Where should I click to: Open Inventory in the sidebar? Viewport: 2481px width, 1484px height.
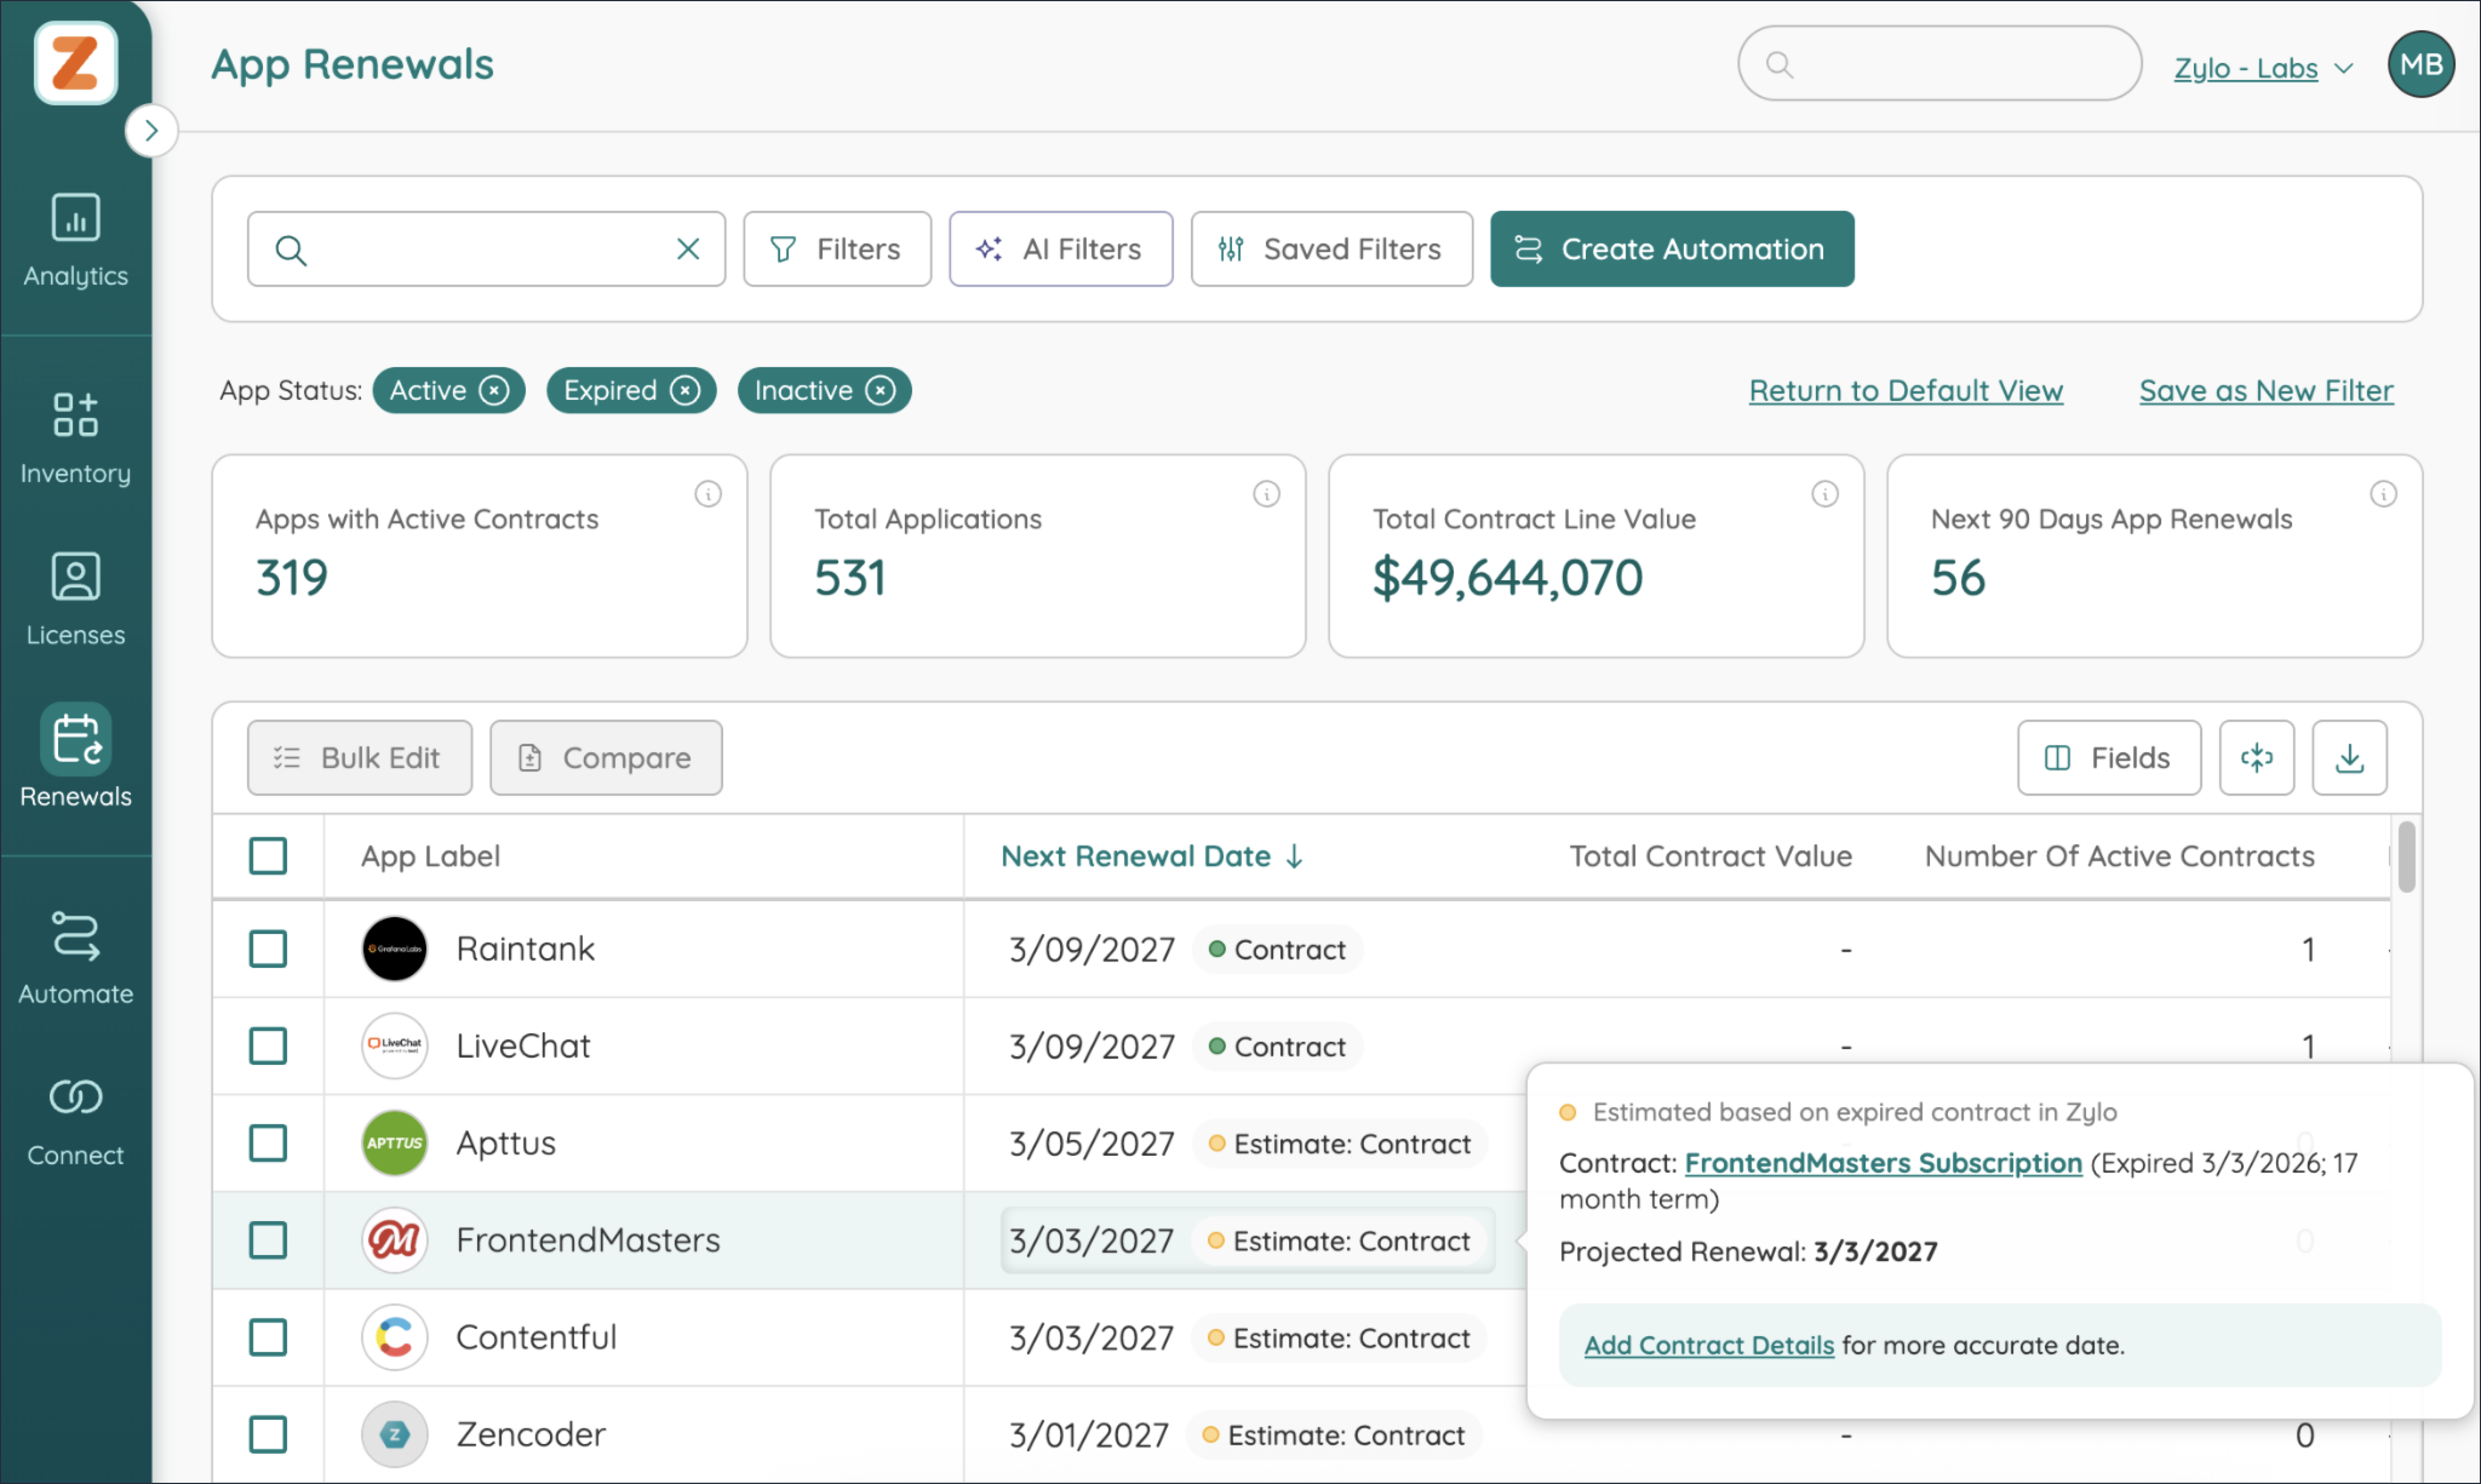click(75, 439)
